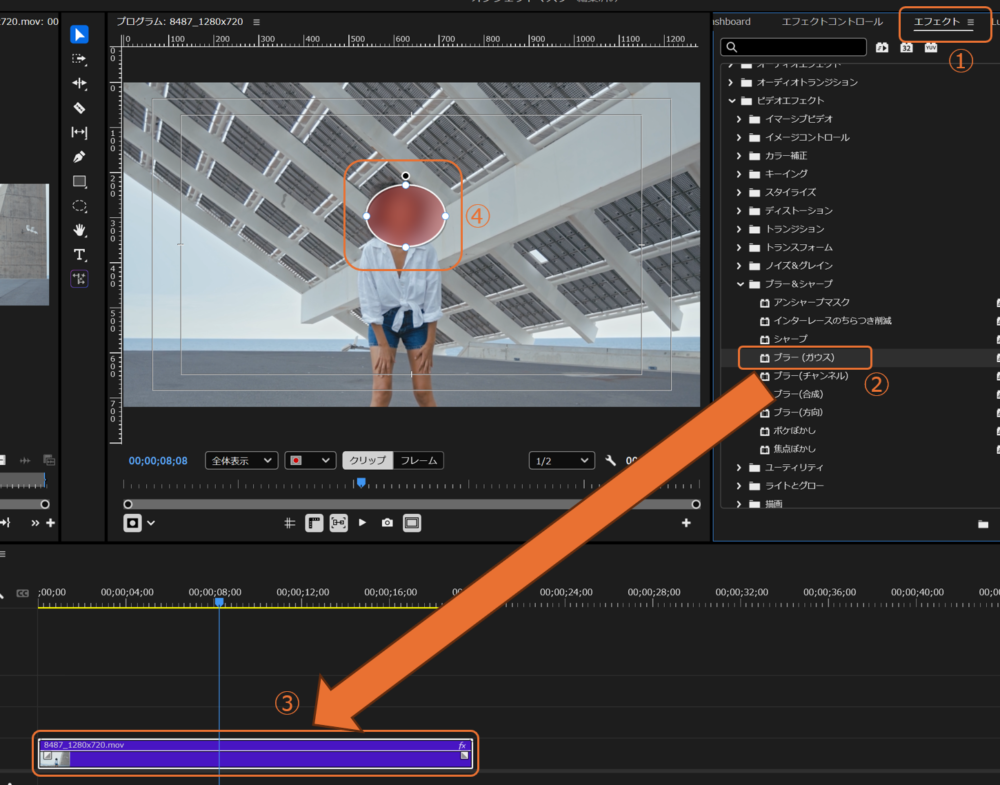
Task: Click the blurred ellipse mask on preview
Action: pyautogui.click(x=406, y=216)
